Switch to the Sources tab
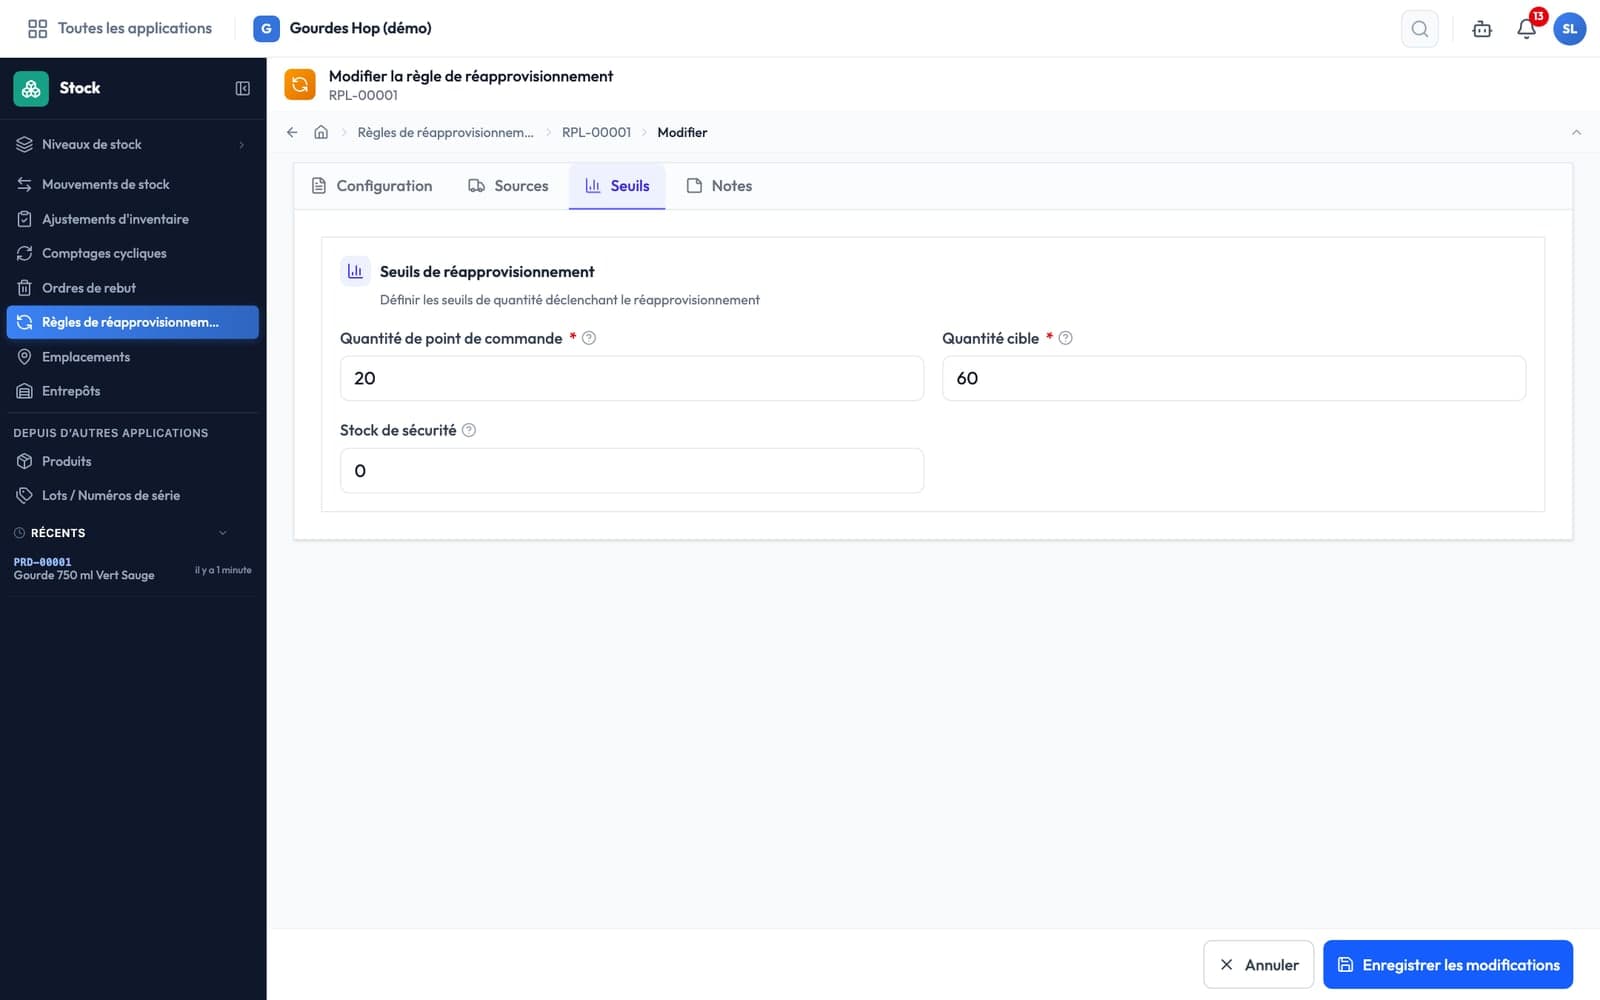The height and width of the screenshot is (1000, 1600). [x=508, y=186]
